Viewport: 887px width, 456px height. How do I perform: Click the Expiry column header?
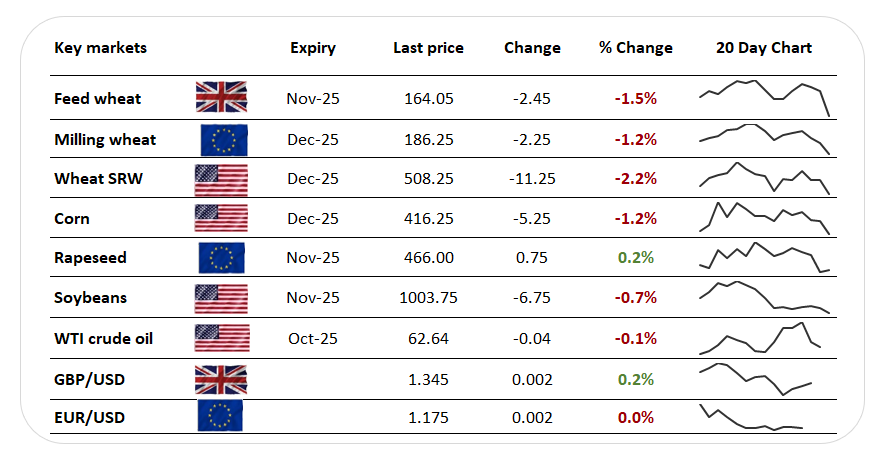[x=313, y=49]
